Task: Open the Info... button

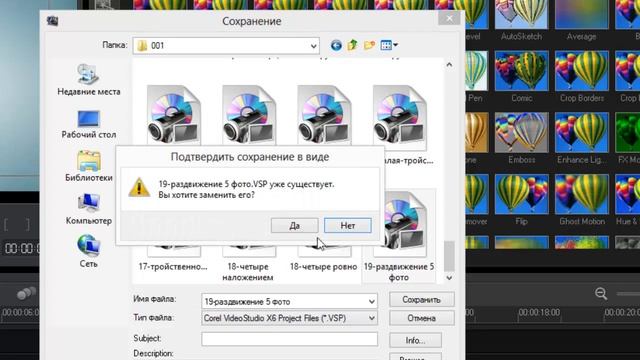Action: (x=415, y=340)
